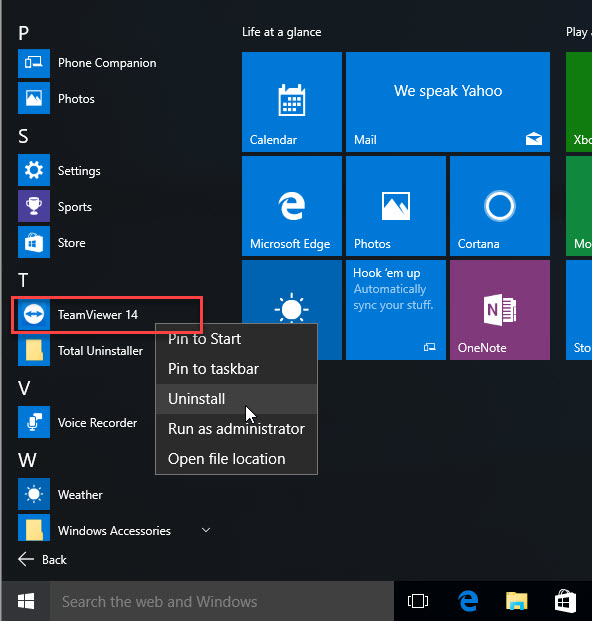The image size is (592, 621).
Task: Open Voice Recorder microphone icon
Action: pyautogui.click(x=34, y=422)
